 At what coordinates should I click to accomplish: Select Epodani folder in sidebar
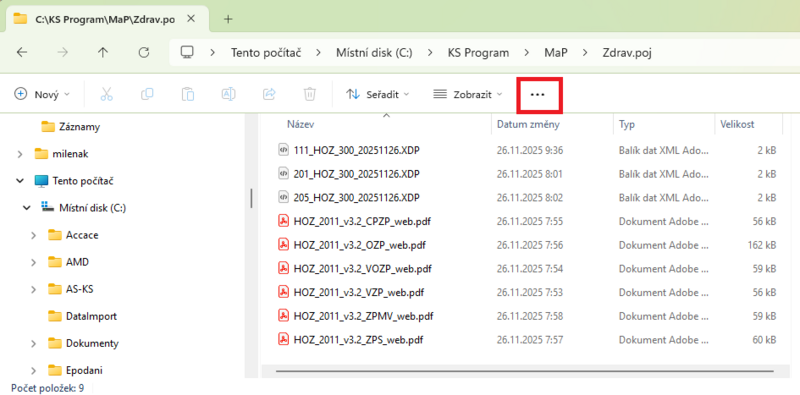click(x=76, y=370)
